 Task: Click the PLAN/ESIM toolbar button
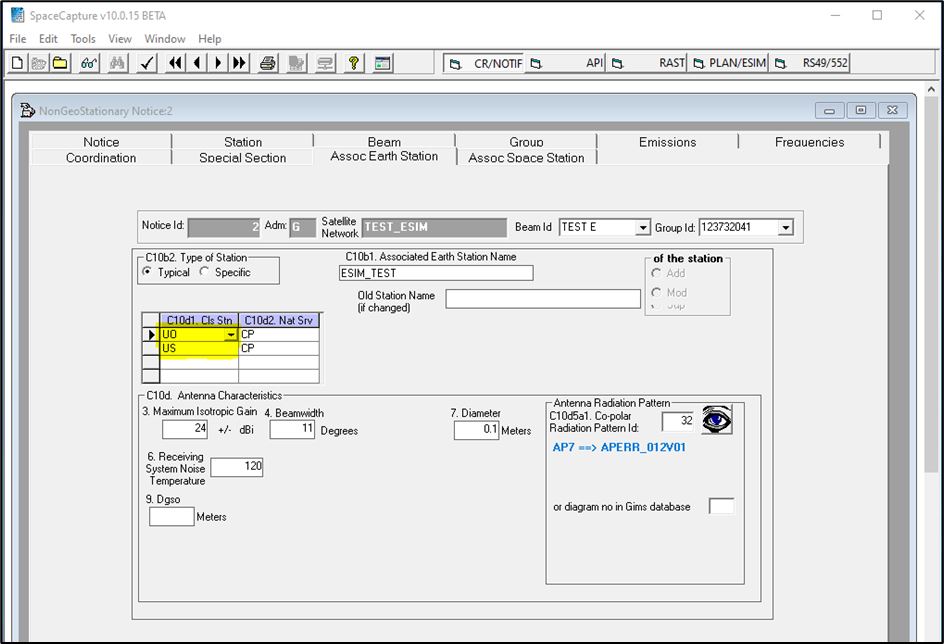728,63
